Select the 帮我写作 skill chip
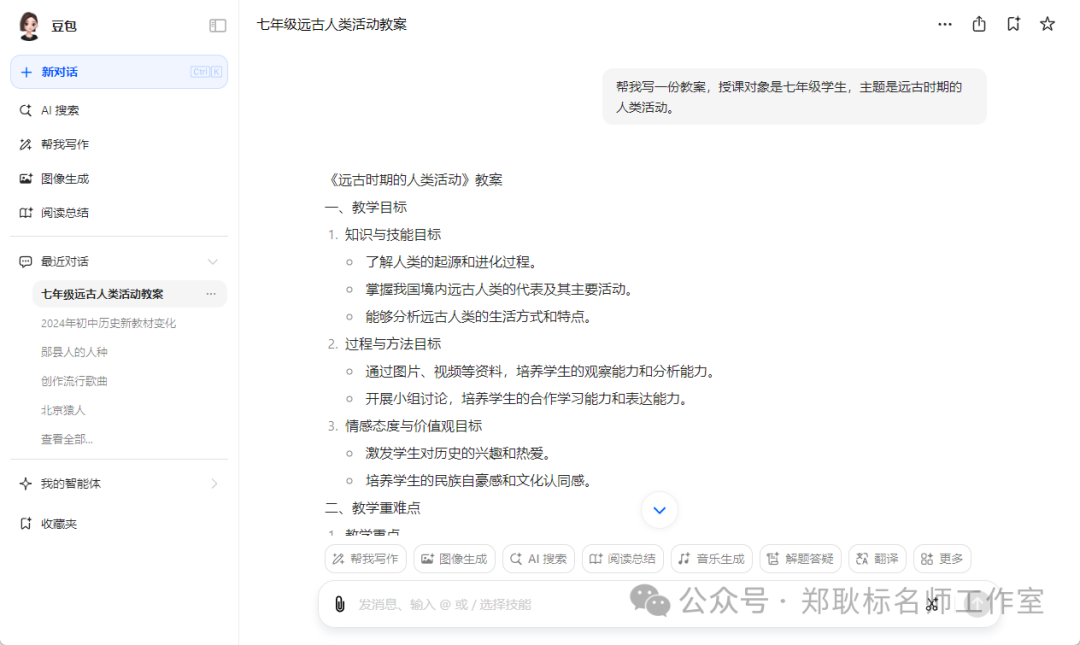The height and width of the screenshot is (645, 1080). click(365, 559)
